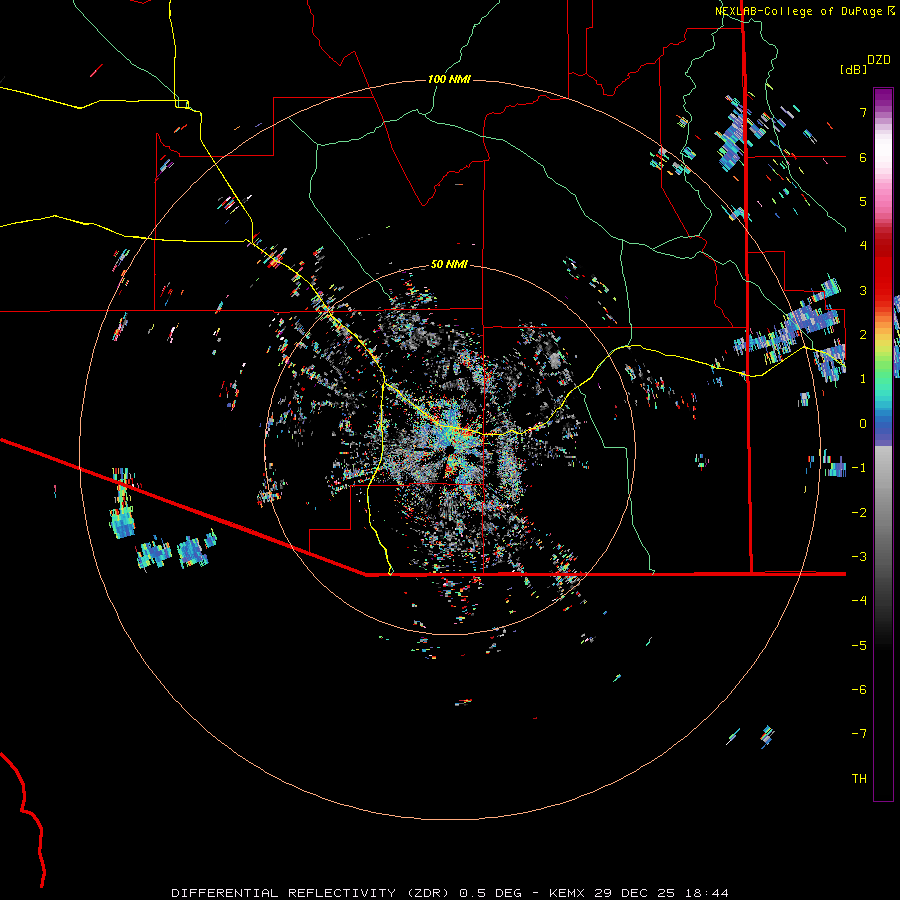900x900 pixels.
Task: Click the '6' value on the color scale
Action: [863, 157]
